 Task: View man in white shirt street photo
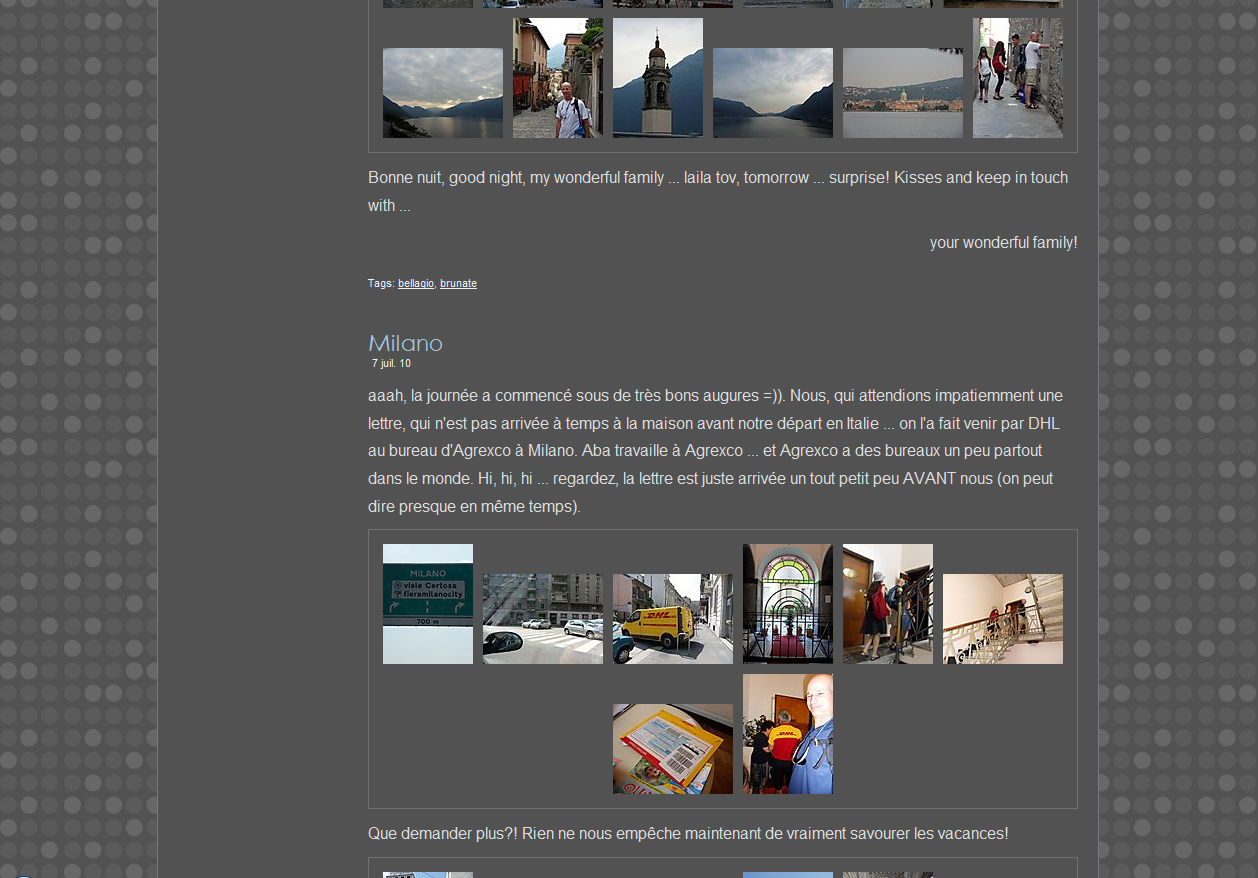tap(557, 78)
